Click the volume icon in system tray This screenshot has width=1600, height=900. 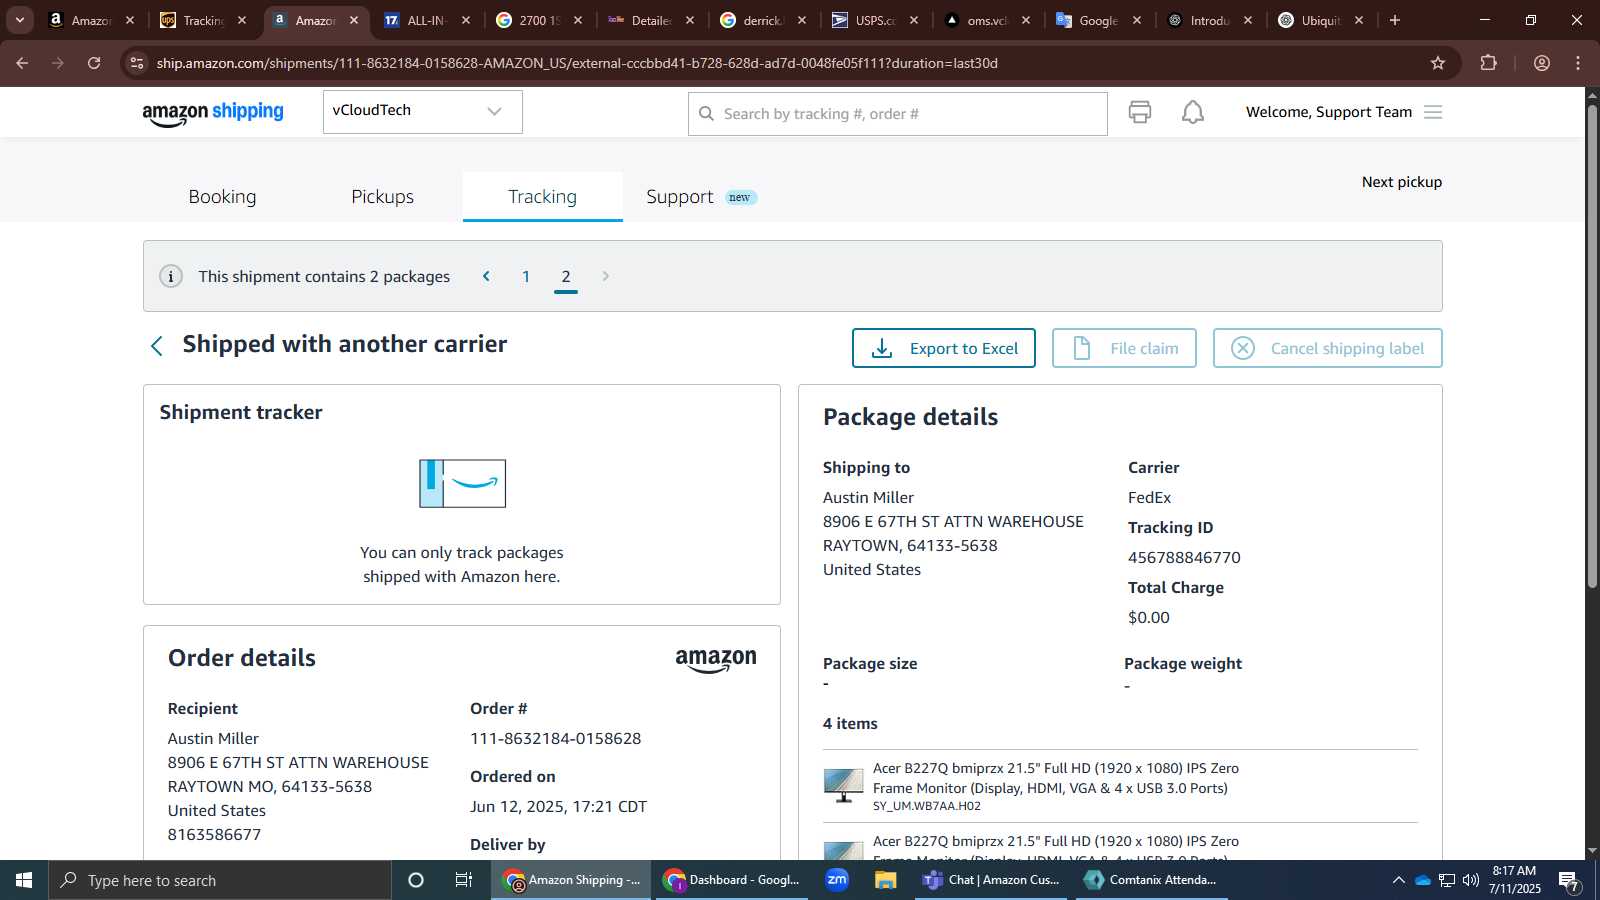coord(1470,880)
